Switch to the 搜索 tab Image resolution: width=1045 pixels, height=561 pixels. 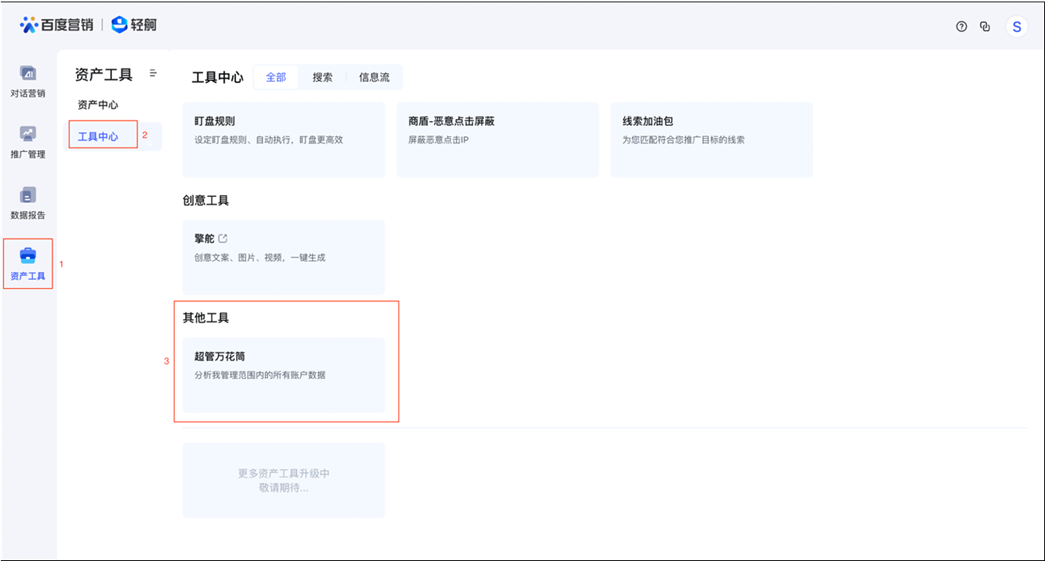pyautogui.click(x=322, y=77)
